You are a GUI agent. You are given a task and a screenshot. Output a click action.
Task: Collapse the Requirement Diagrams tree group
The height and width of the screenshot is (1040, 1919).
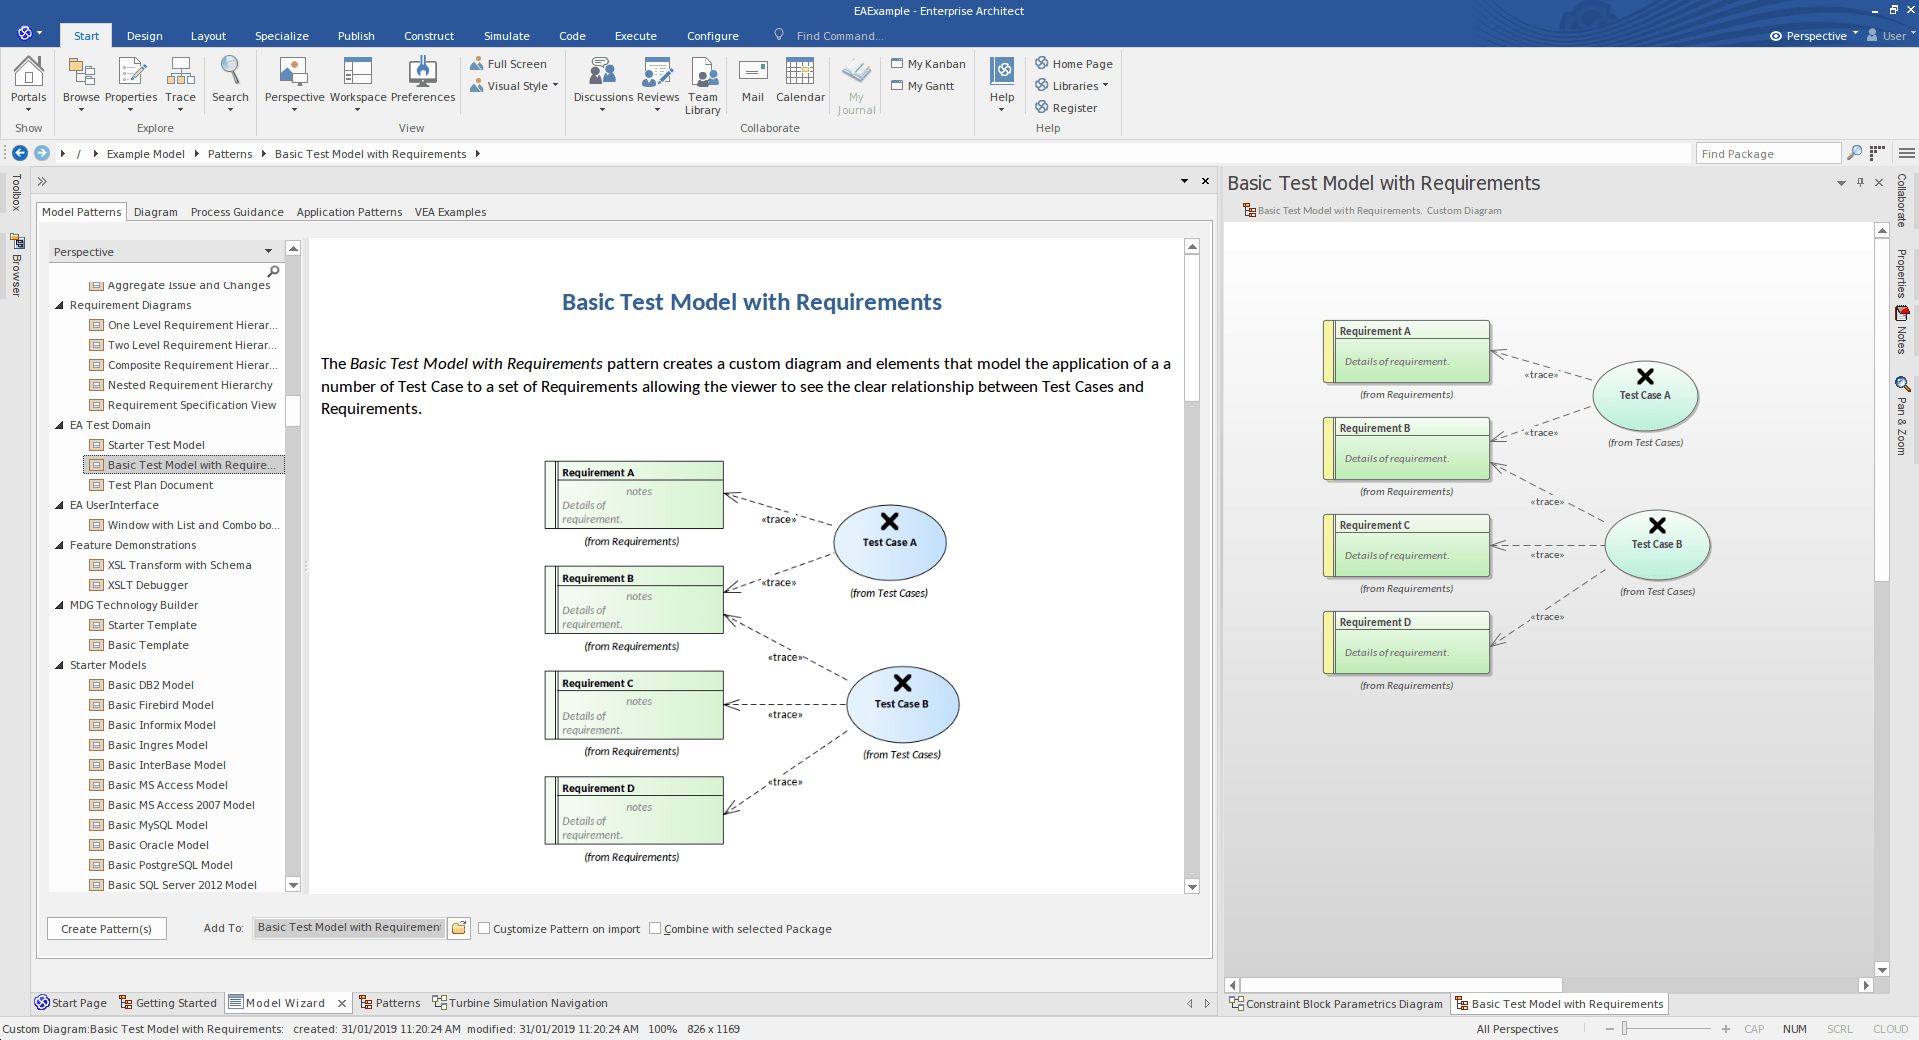59,305
